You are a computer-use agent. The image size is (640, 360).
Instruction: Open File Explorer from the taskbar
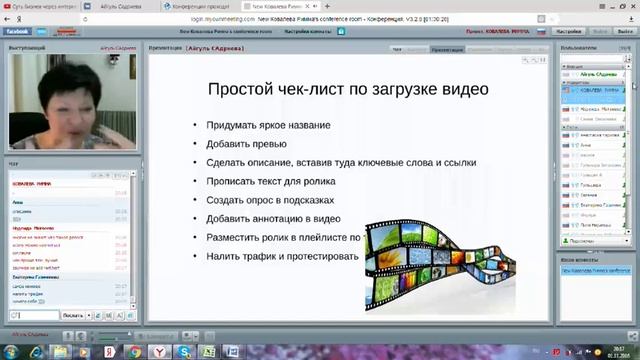[60, 352]
